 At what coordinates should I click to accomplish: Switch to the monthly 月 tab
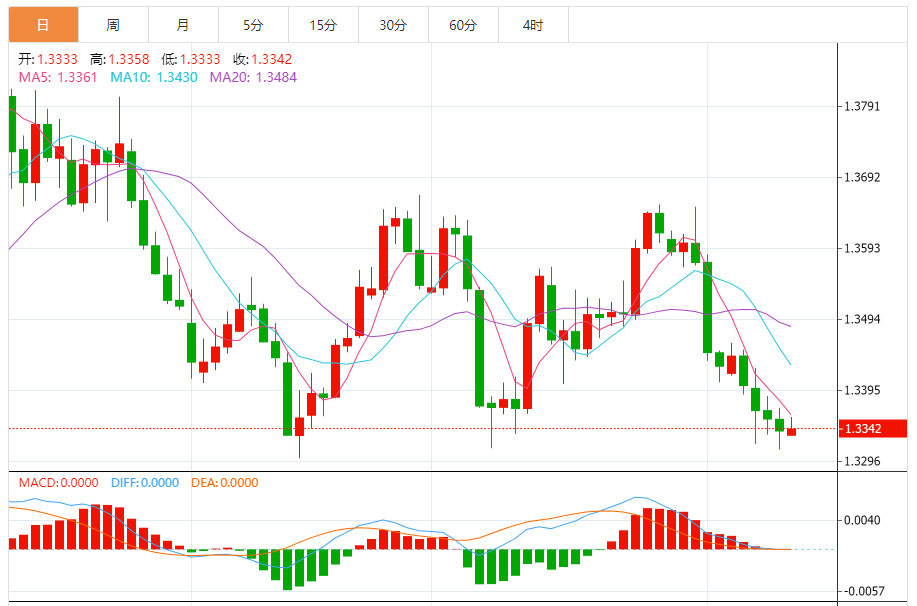click(184, 25)
